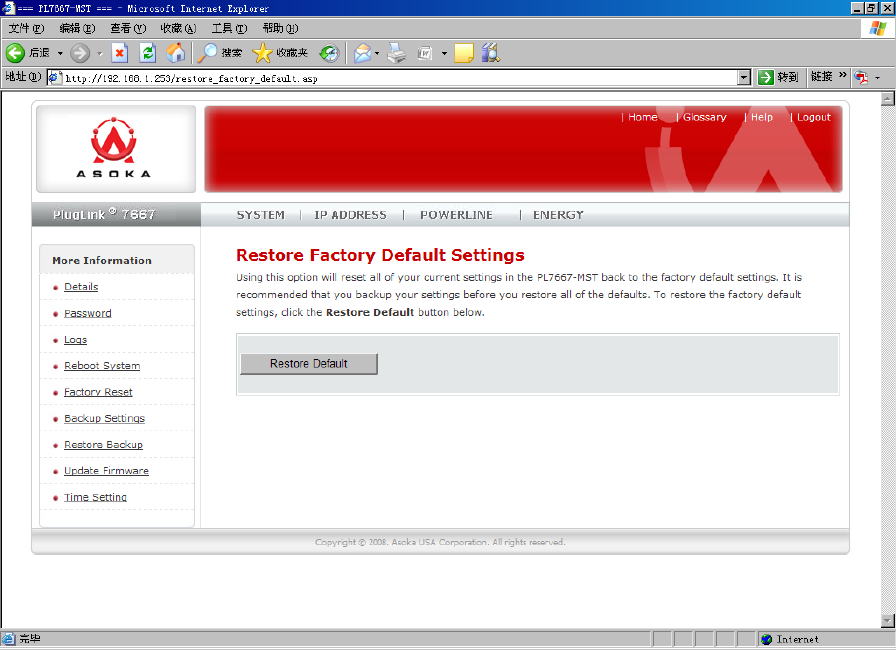Click the Edit with Word icon
The width and height of the screenshot is (896, 650).
425,53
